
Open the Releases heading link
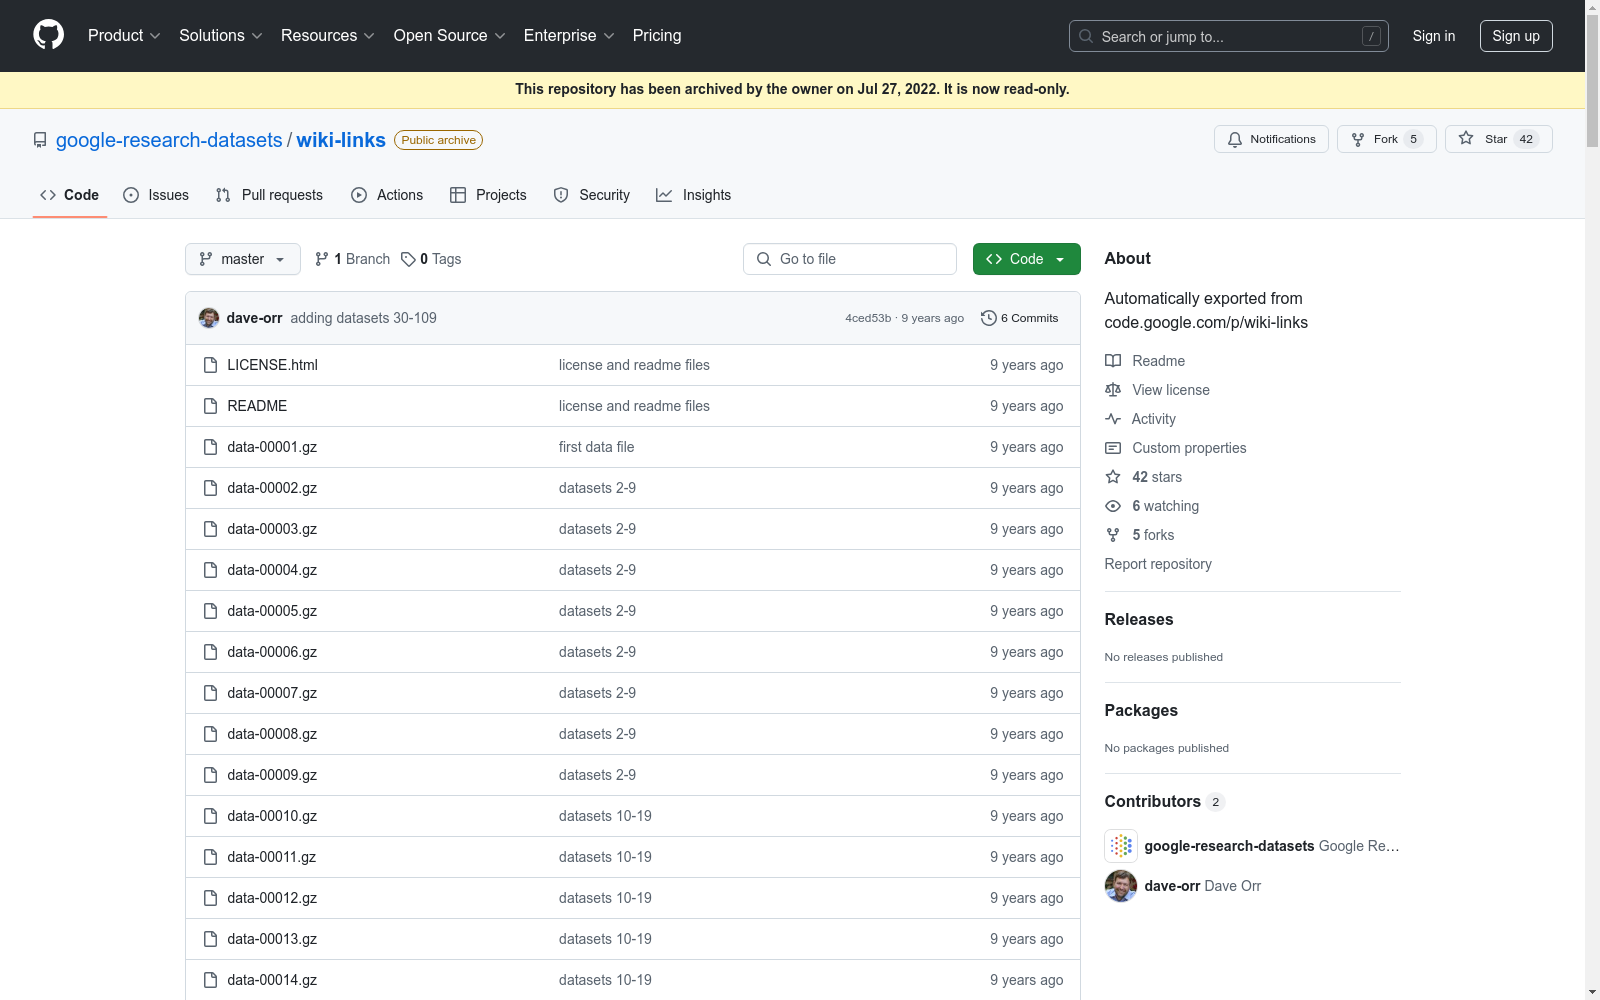coord(1139,620)
